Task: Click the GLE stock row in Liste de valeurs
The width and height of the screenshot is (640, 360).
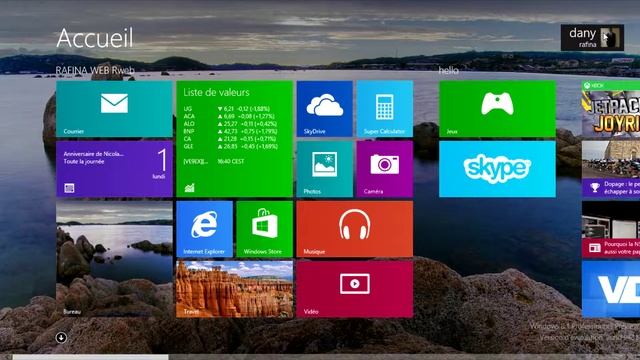Action: (x=231, y=146)
